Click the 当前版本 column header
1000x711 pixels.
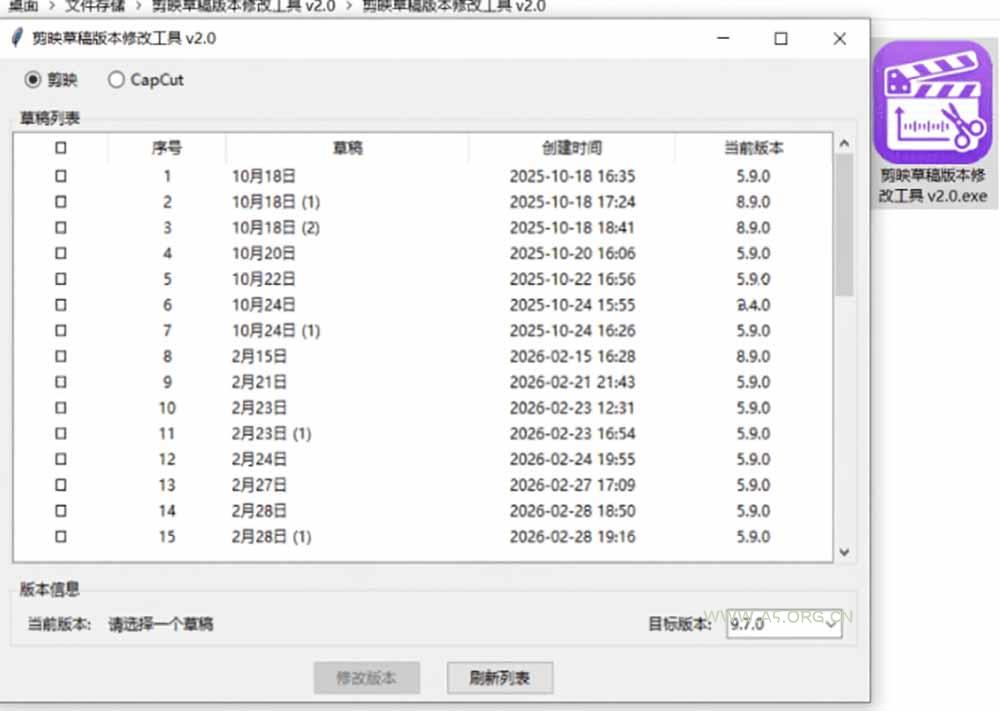coord(754,148)
